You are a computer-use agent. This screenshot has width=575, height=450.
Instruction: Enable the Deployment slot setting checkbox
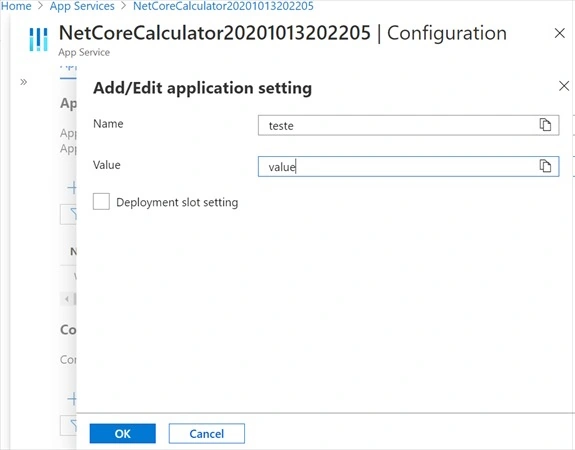[x=101, y=201]
